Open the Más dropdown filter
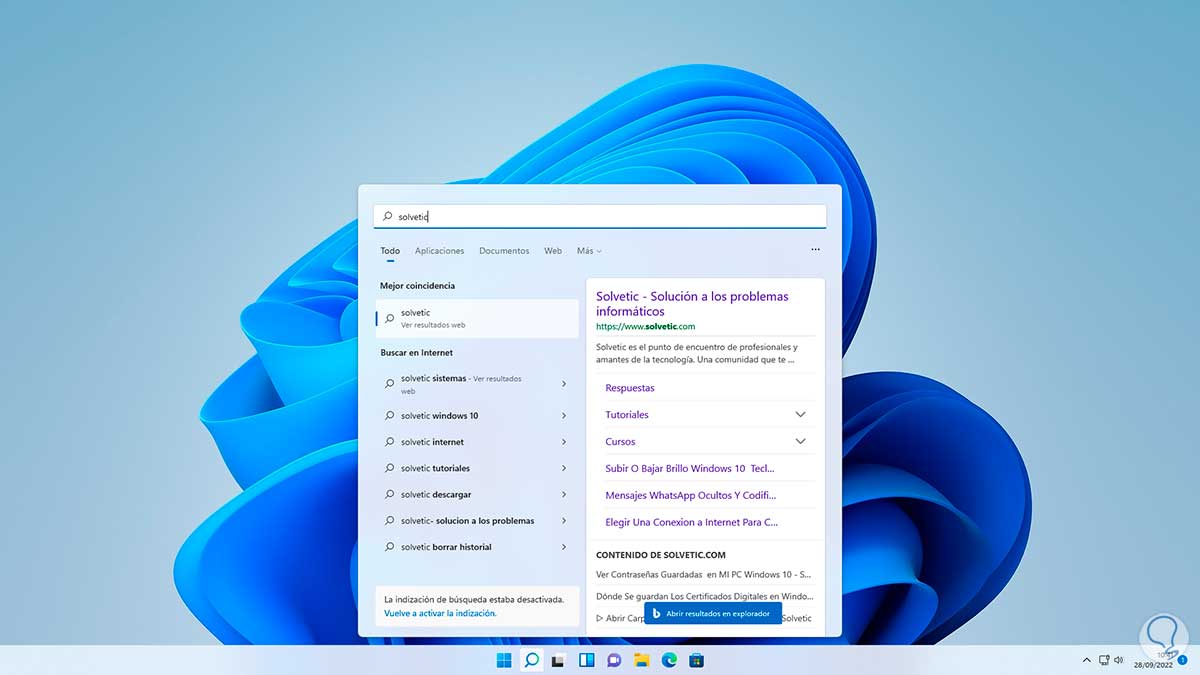 (589, 251)
